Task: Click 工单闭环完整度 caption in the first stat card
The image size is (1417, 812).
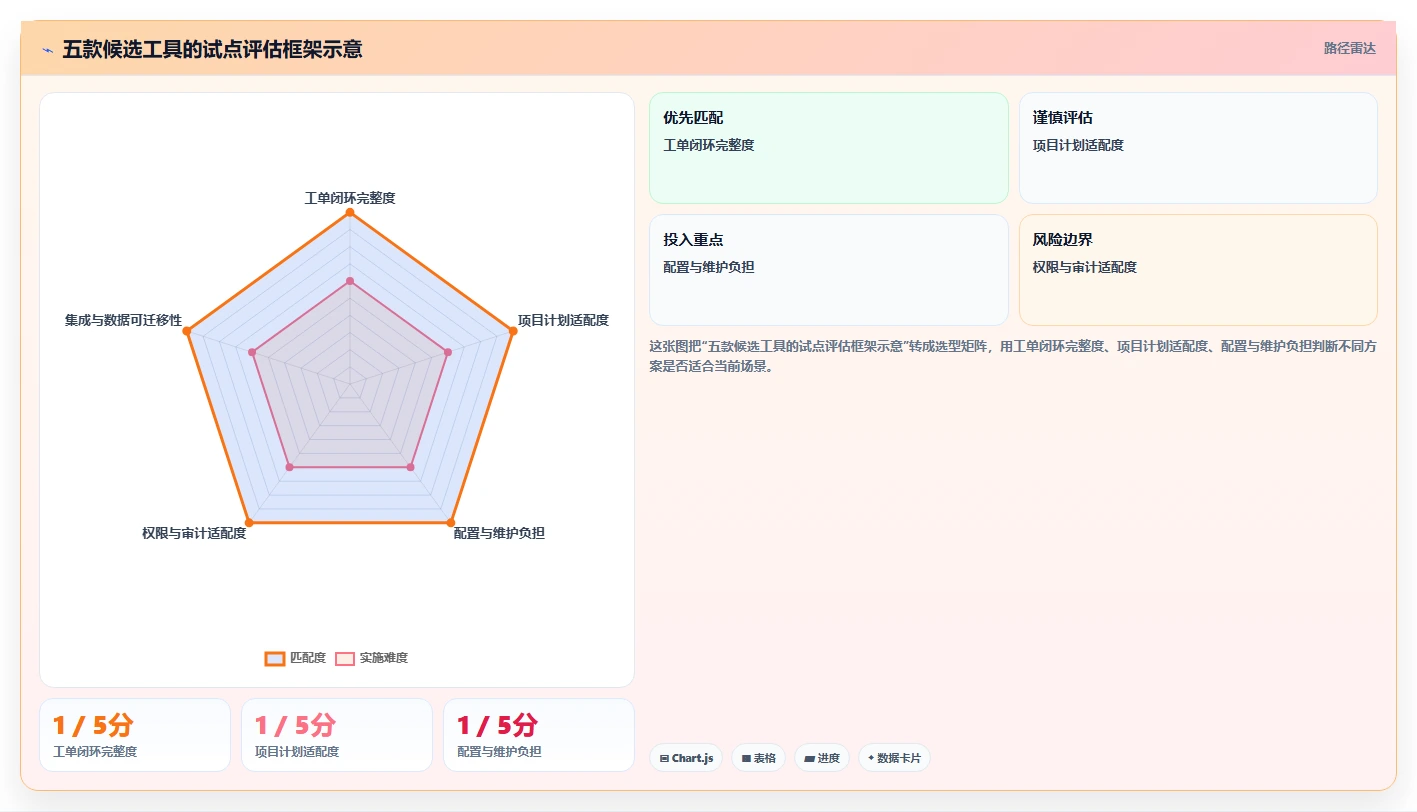Action: tap(95, 752)
